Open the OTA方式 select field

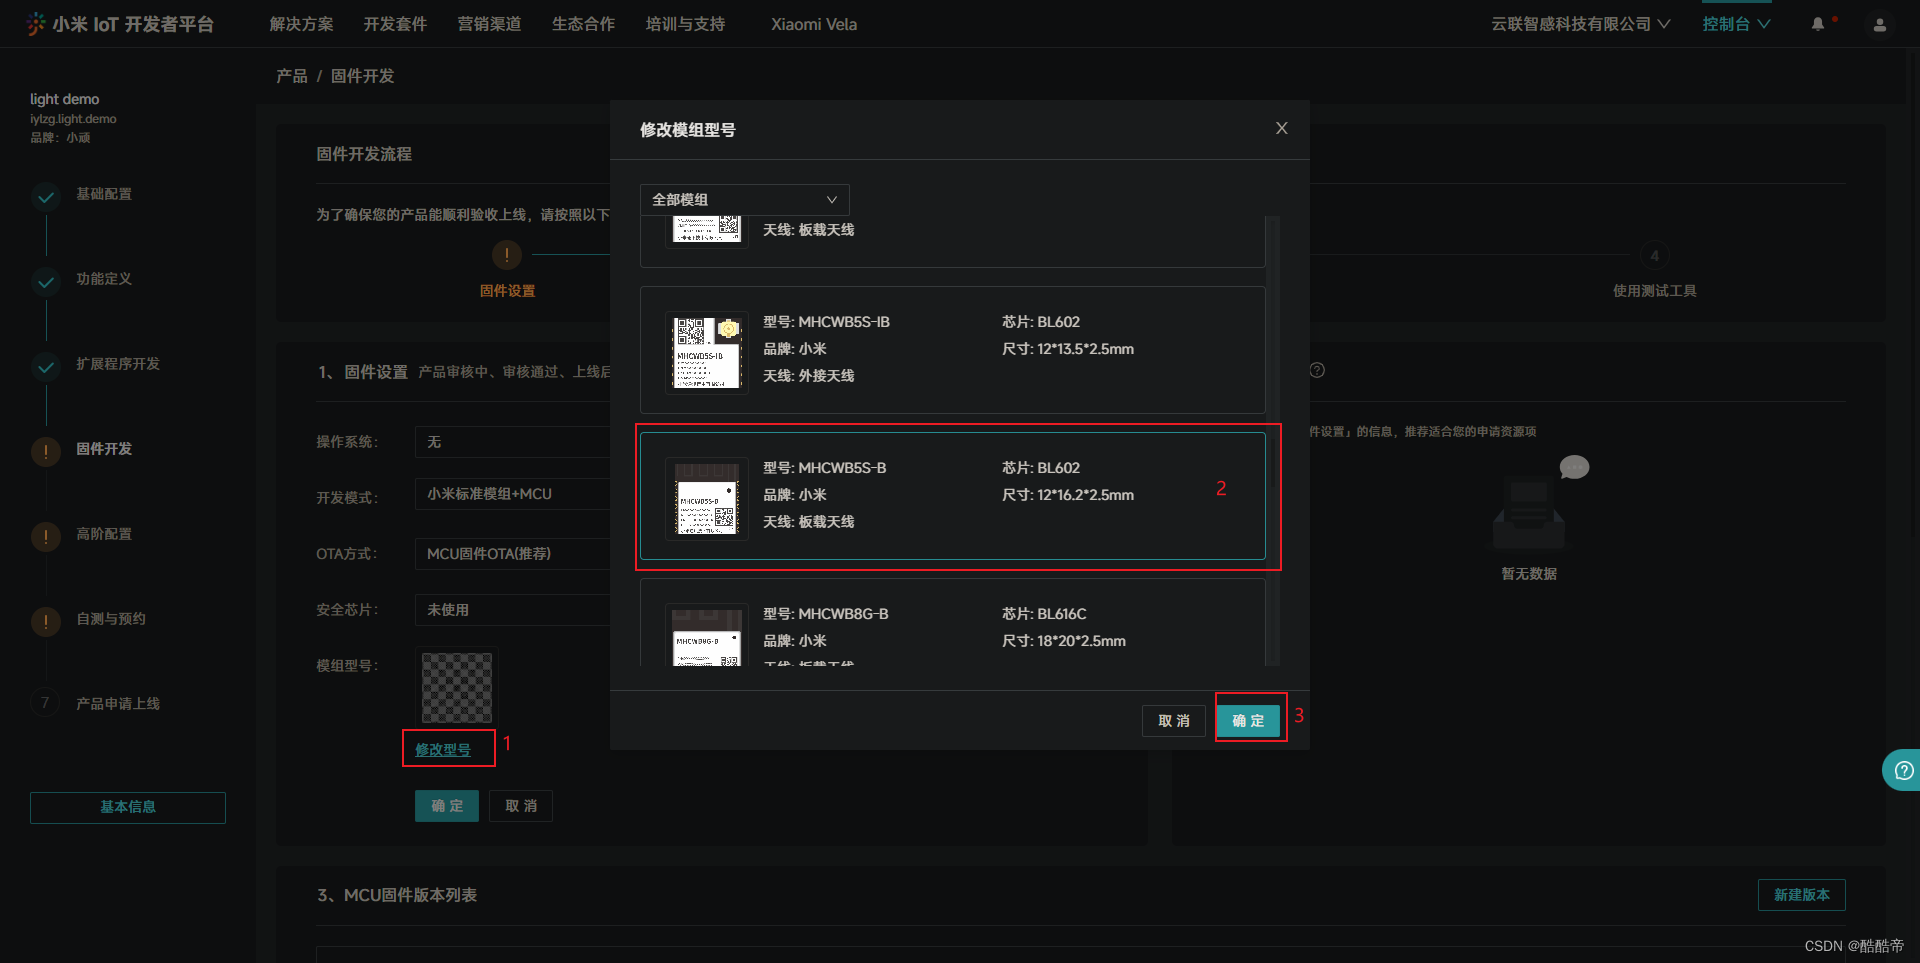(512, 554)
